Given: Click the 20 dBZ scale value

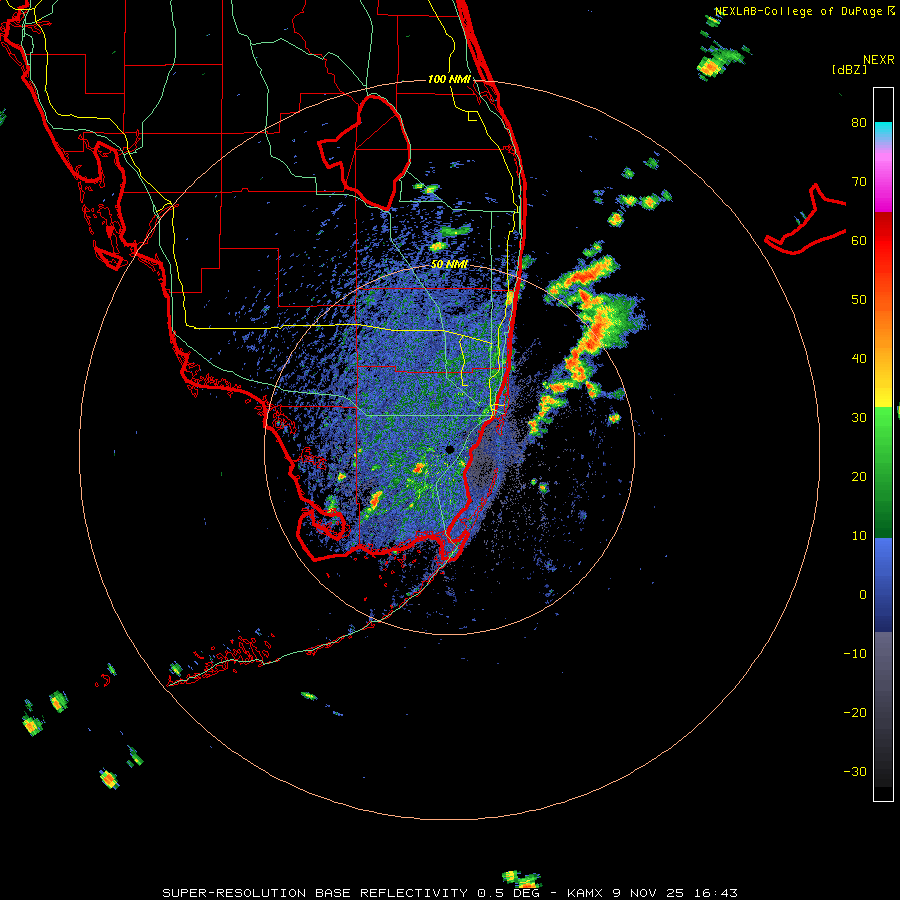Looking at the screenshot, I should coord(859,477).
